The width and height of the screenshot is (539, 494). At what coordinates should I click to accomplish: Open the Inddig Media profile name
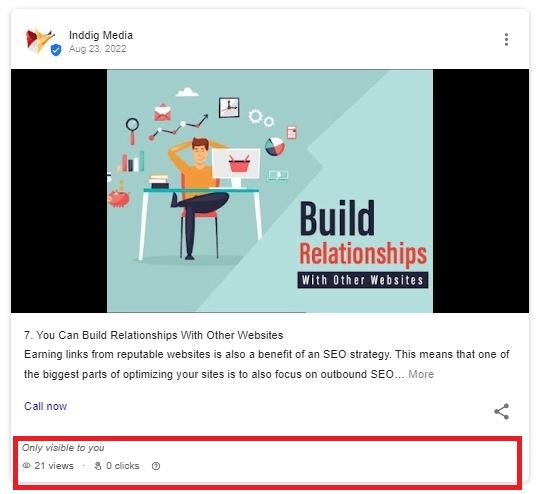coord(101,35)
